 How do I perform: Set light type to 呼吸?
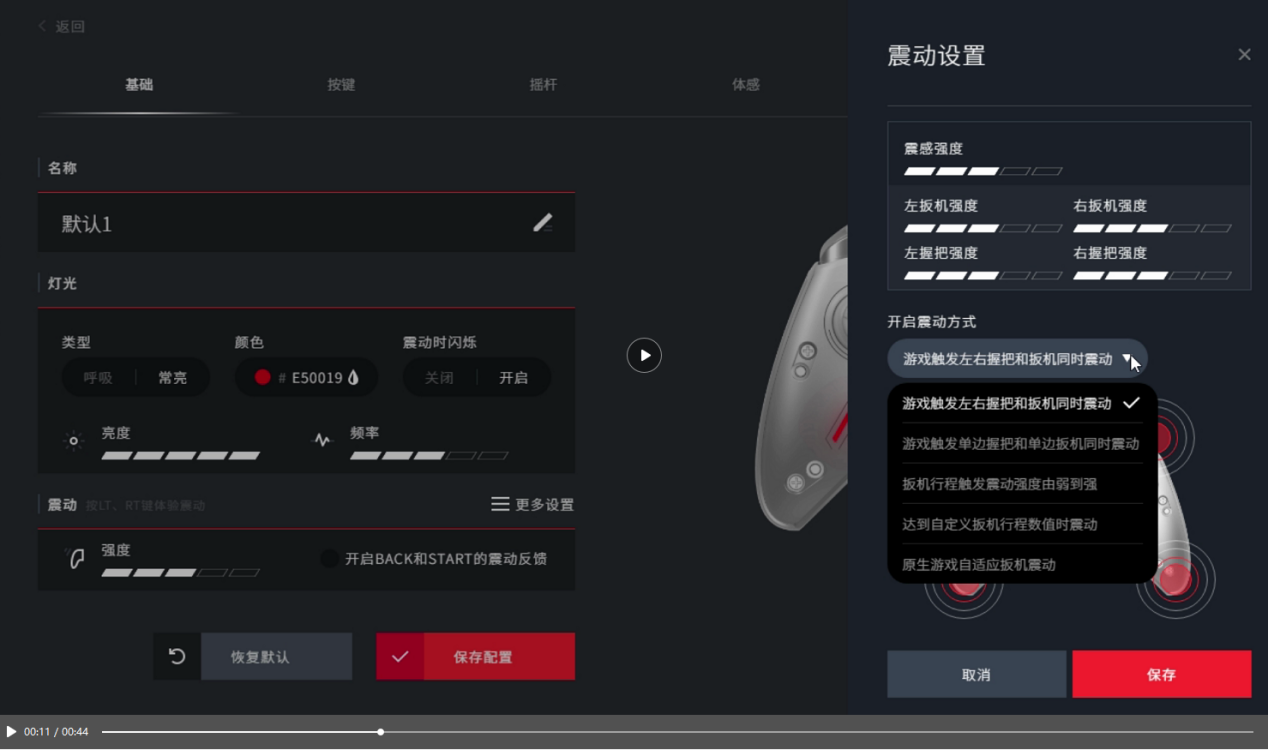(98, 378)
